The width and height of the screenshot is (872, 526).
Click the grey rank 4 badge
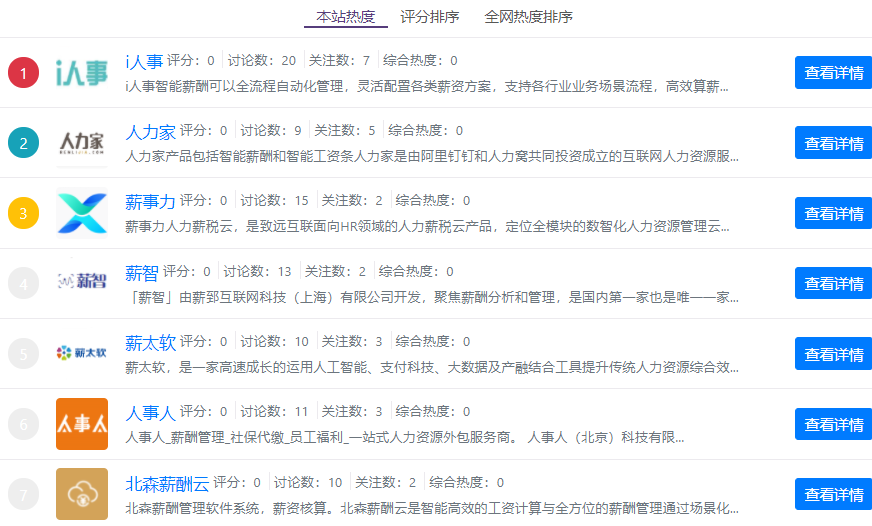tap(23, 284)
